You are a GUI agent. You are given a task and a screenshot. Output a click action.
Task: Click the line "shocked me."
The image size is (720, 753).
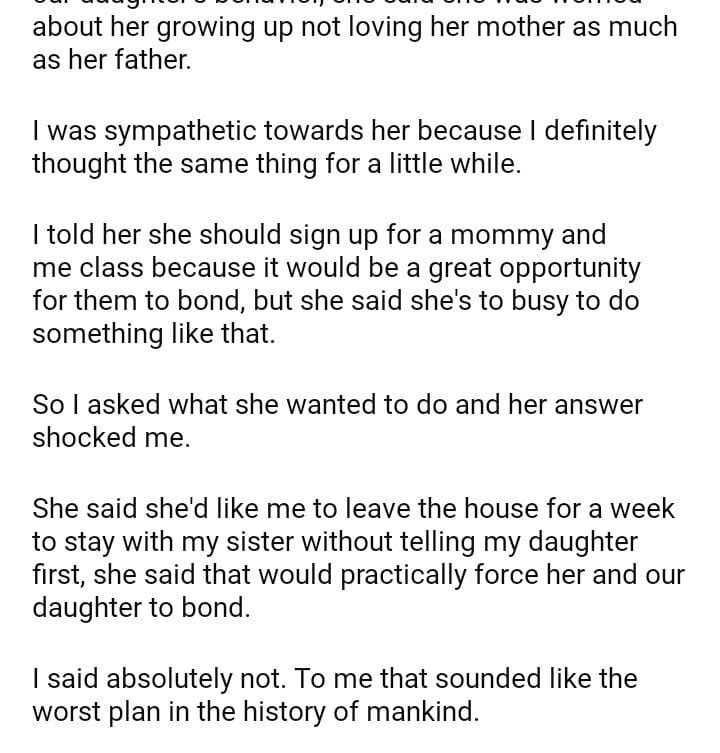(110, 438)
